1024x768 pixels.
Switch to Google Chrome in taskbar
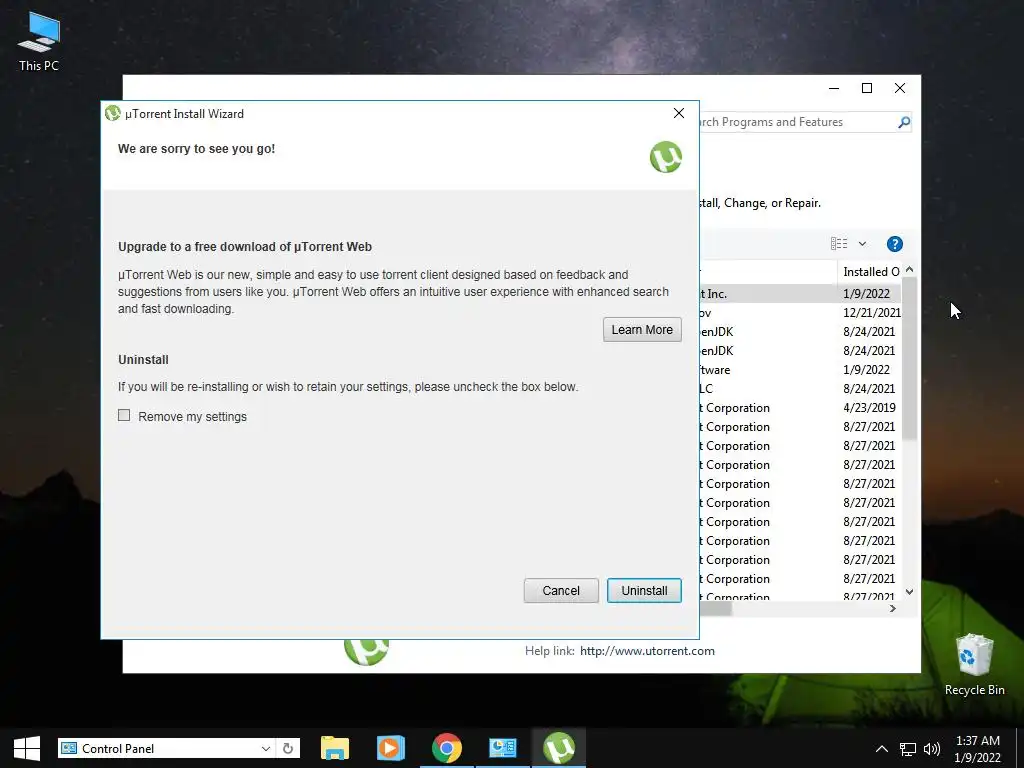coord(447,748)
